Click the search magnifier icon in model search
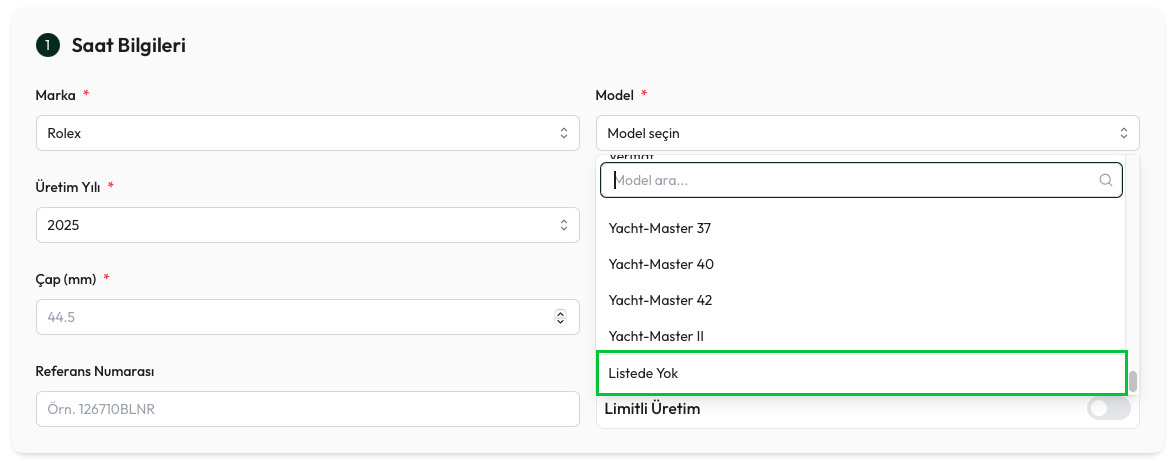Screen dimensions: 1176x465 (x=1106, y=180)
